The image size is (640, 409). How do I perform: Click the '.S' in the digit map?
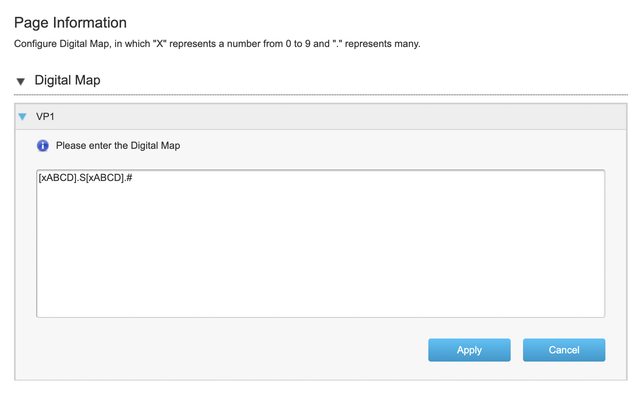pyautogui.click(x=82, y=180)
